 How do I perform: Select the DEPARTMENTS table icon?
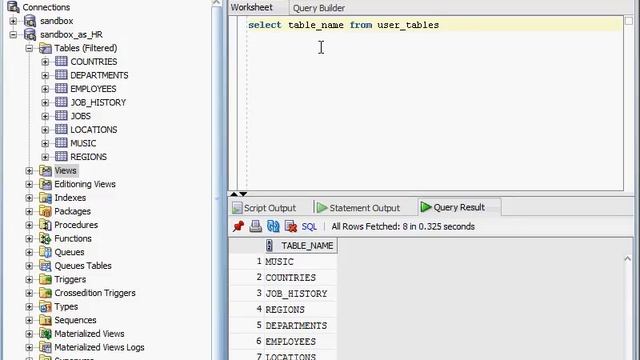[x=61, y=75]
